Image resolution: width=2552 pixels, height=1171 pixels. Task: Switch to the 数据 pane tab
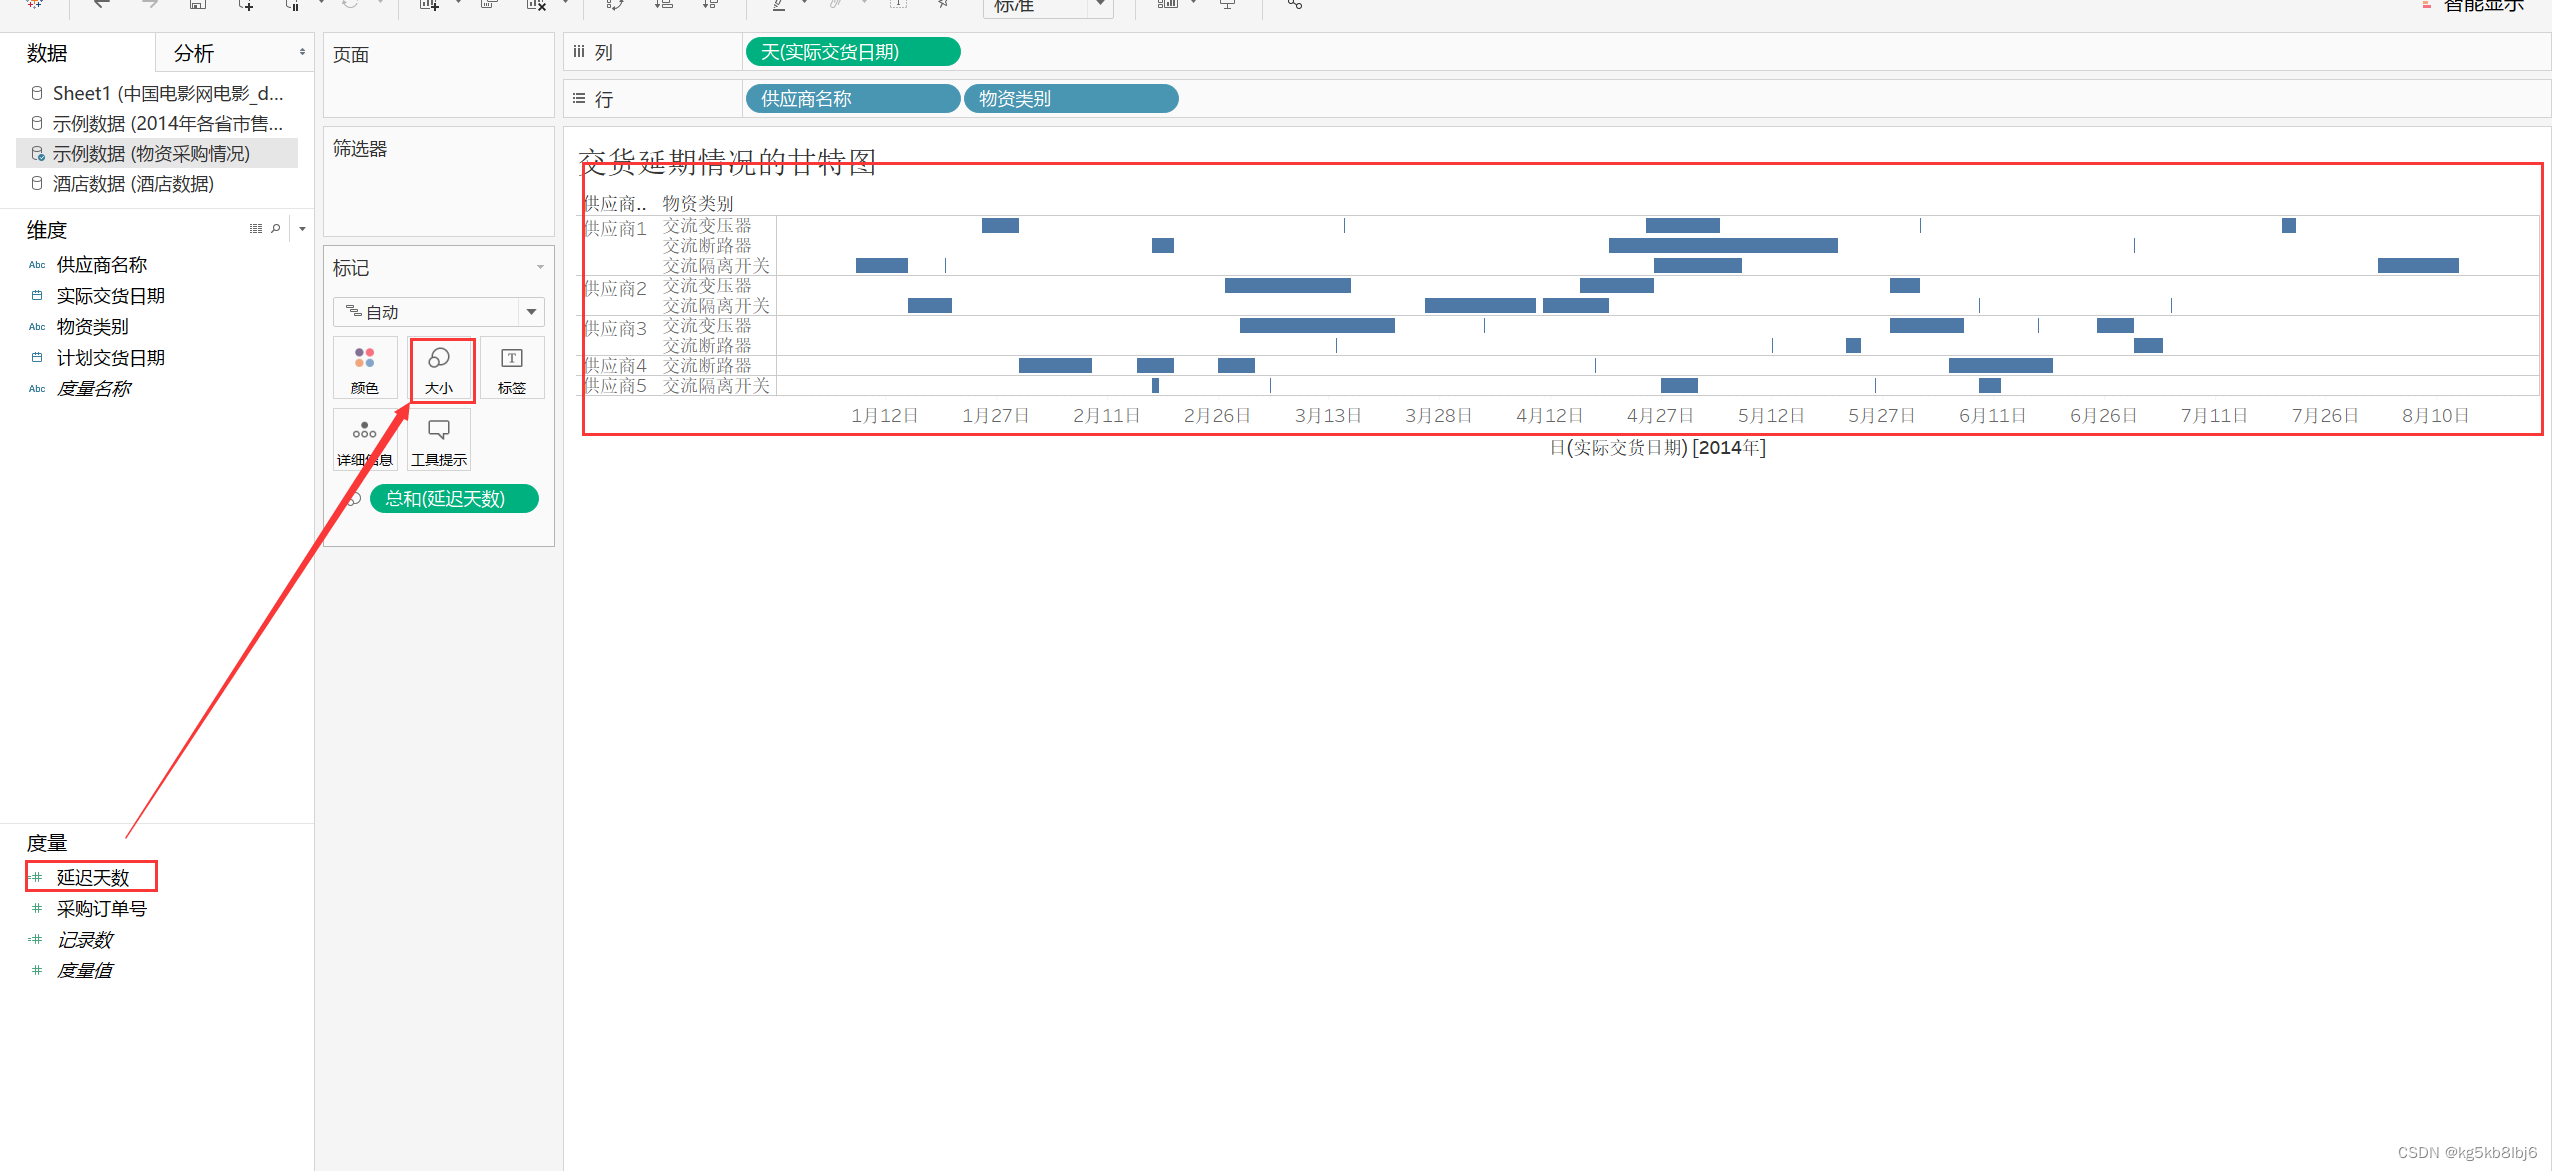coord(47,53)
